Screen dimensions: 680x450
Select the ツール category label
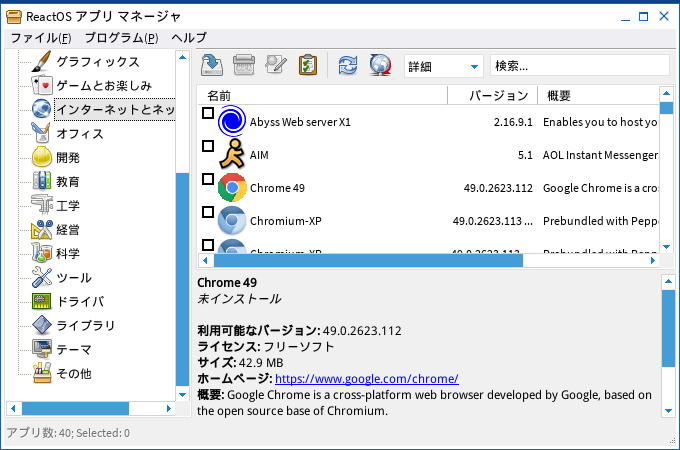[74, 277]
